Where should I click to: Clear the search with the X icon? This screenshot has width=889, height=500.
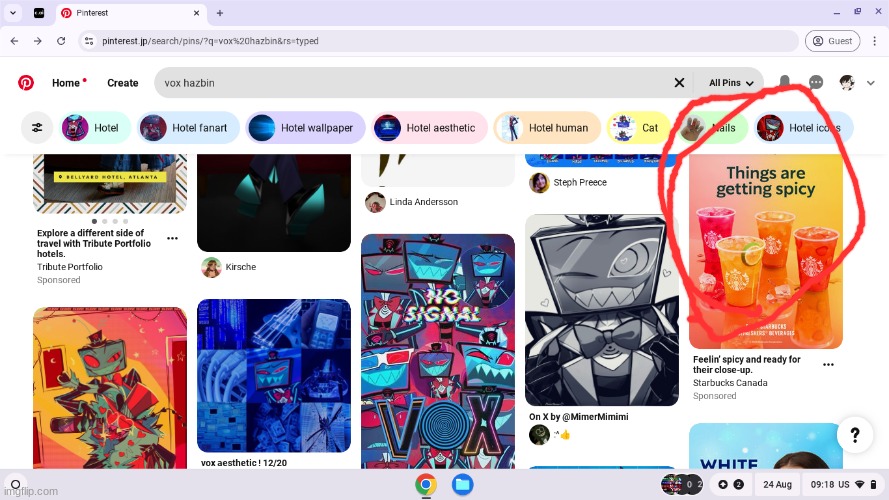pyautogui.click(x=679, y=83)
